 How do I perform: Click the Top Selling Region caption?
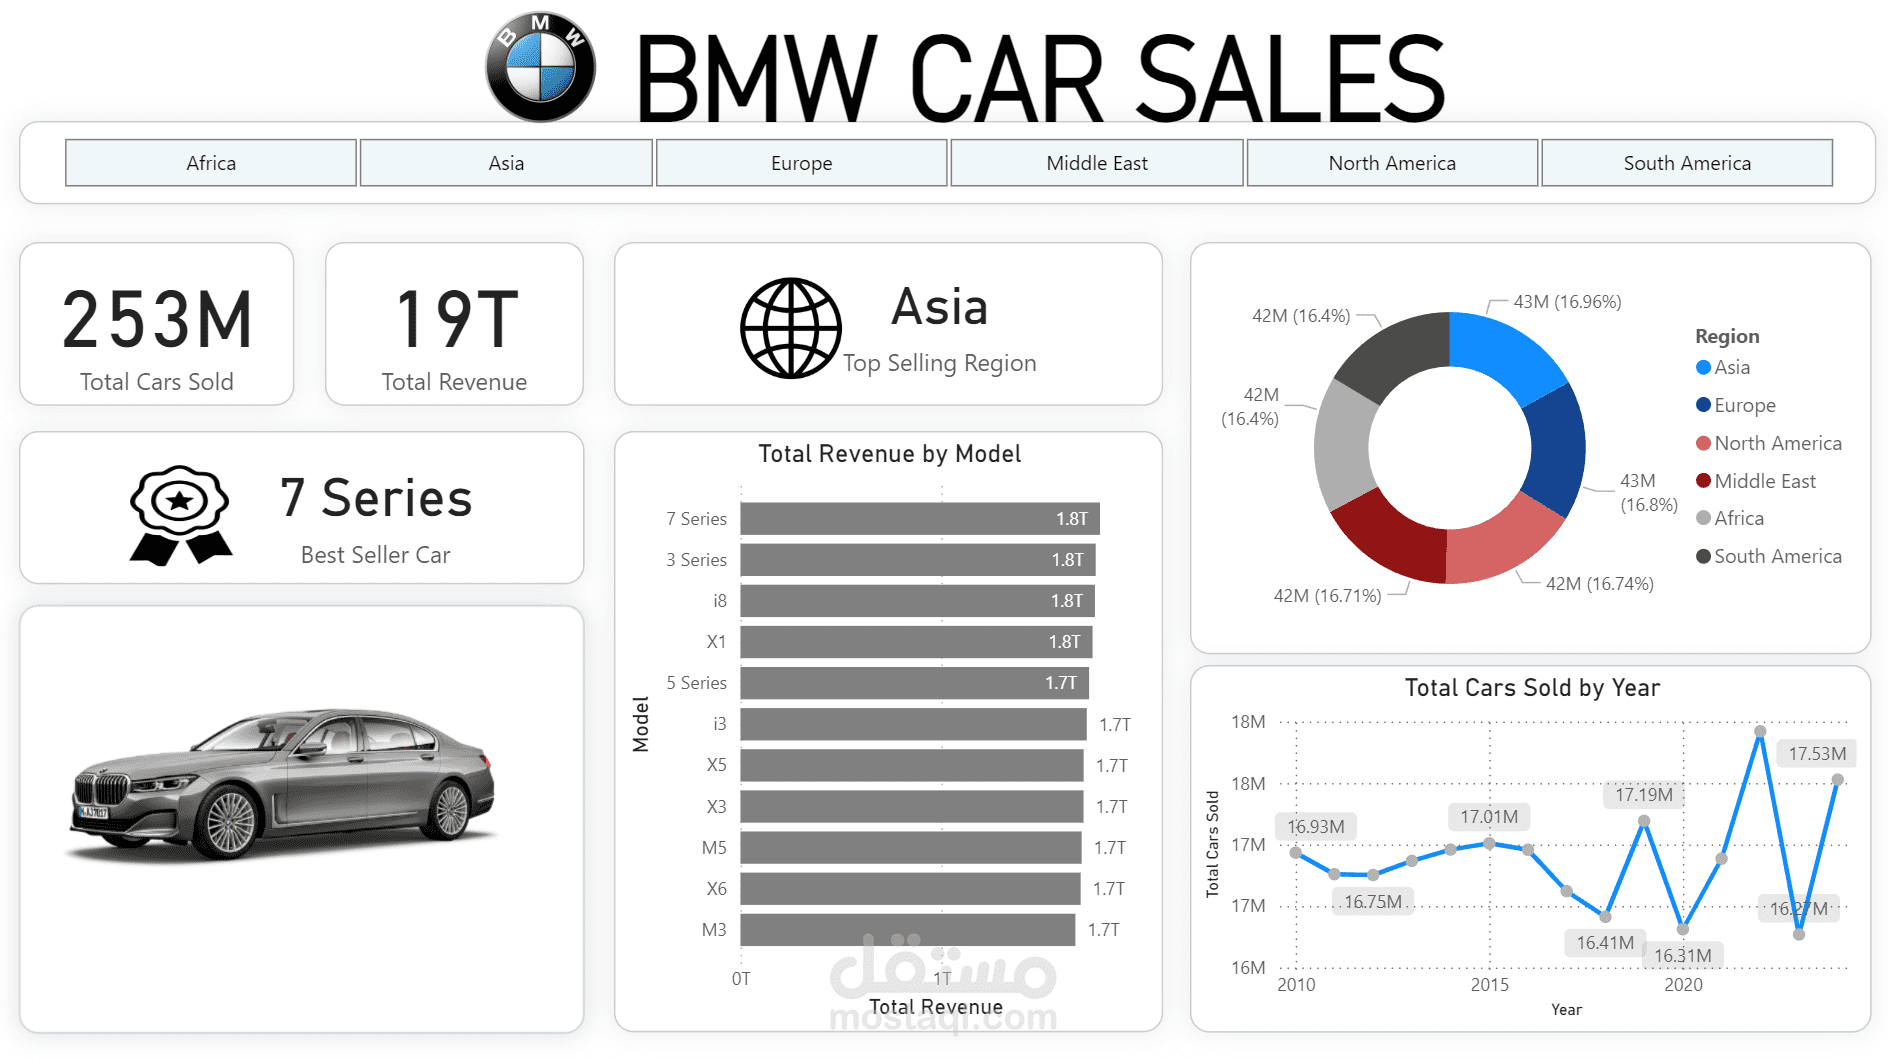(939, 363)
